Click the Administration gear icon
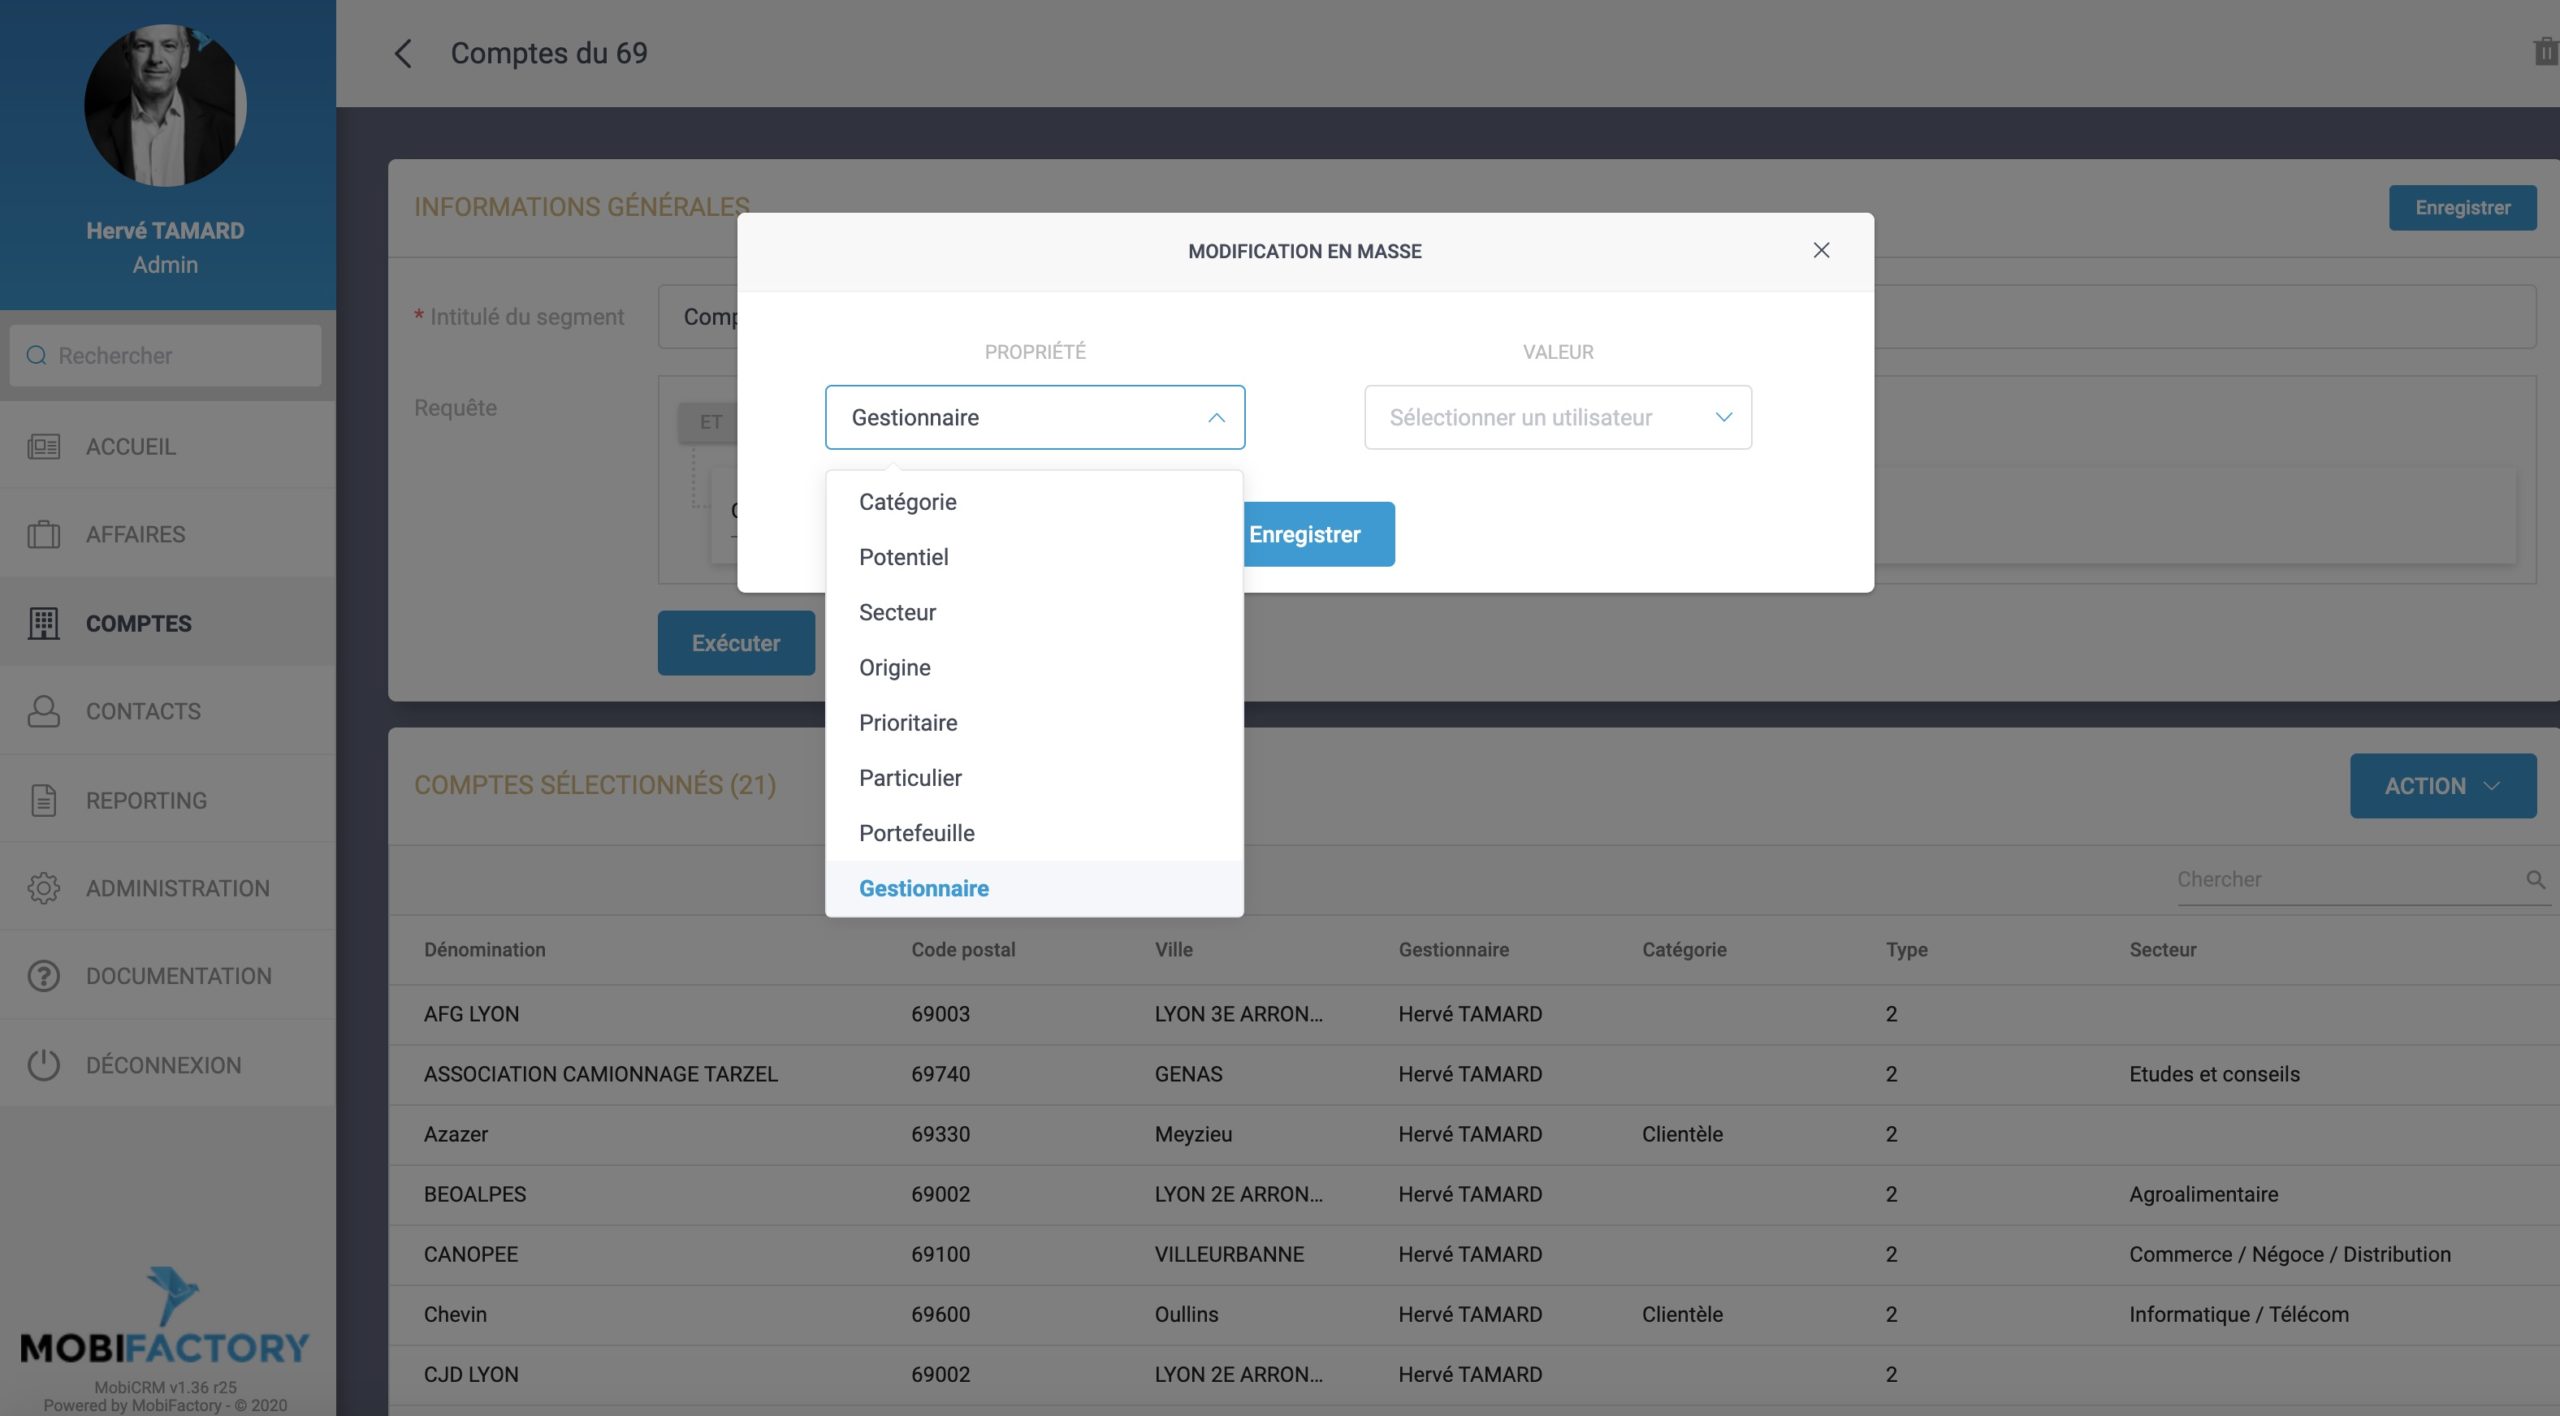 (x=43, y=888)
